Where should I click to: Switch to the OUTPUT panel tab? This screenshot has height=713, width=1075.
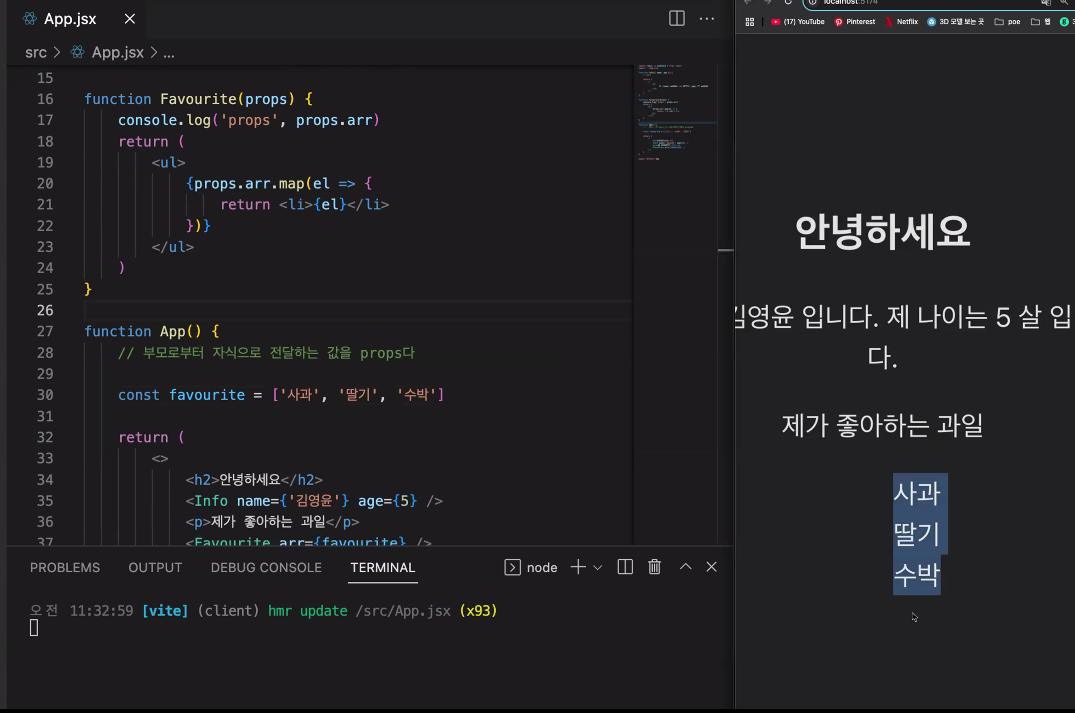(x=155, y=568)
